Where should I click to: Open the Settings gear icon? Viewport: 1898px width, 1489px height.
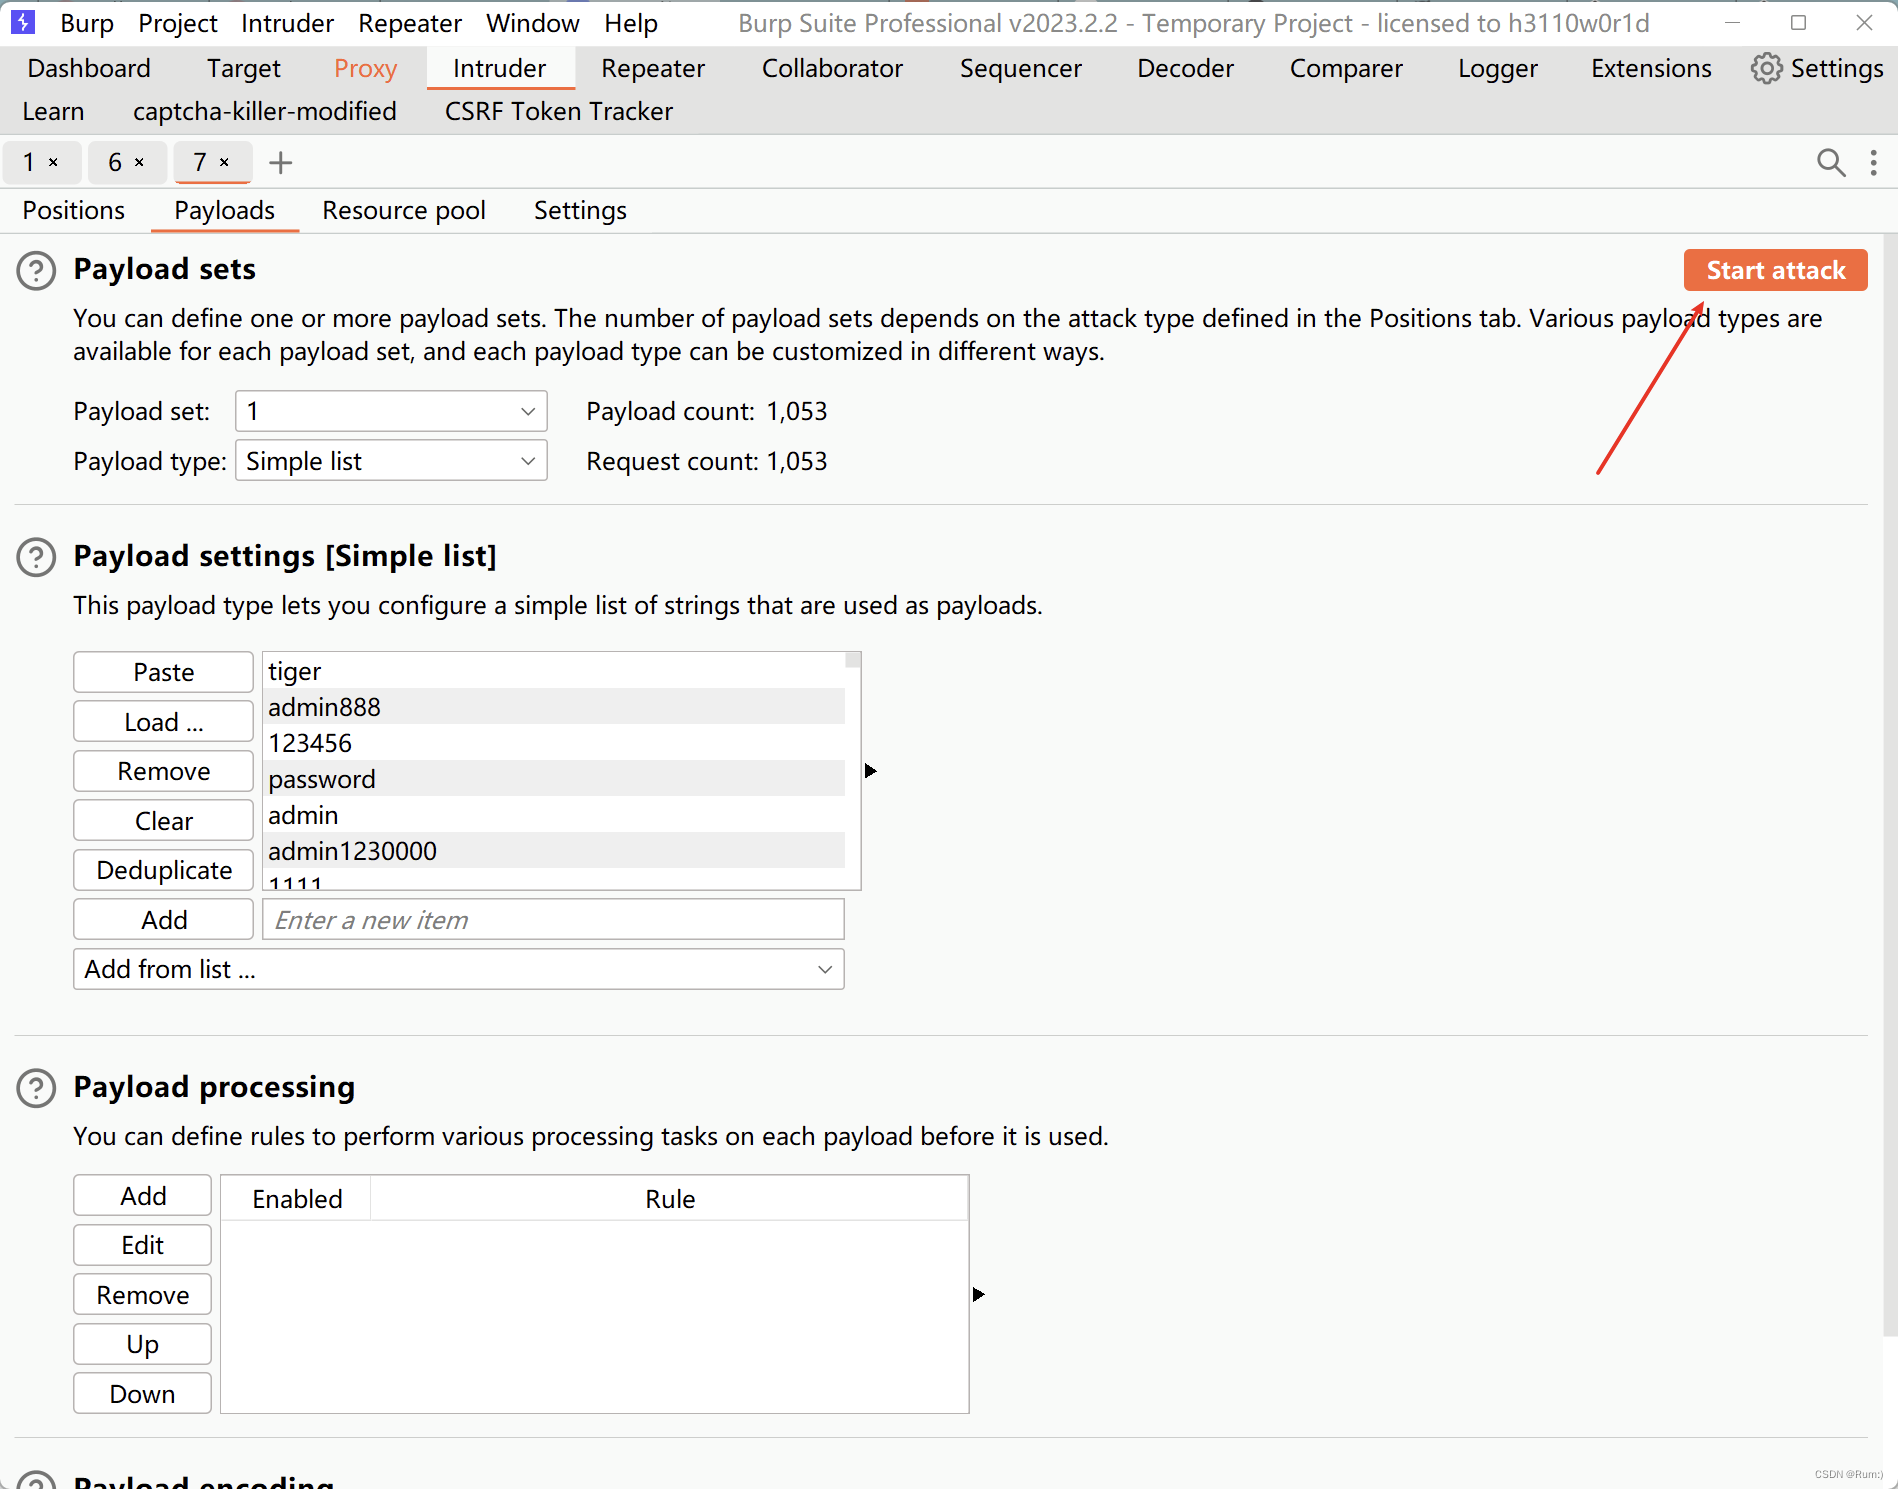1766,68
